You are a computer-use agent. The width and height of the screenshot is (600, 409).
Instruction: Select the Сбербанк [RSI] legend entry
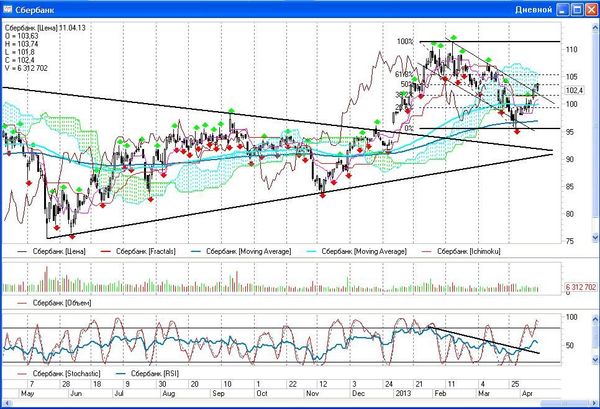(155, 373)
